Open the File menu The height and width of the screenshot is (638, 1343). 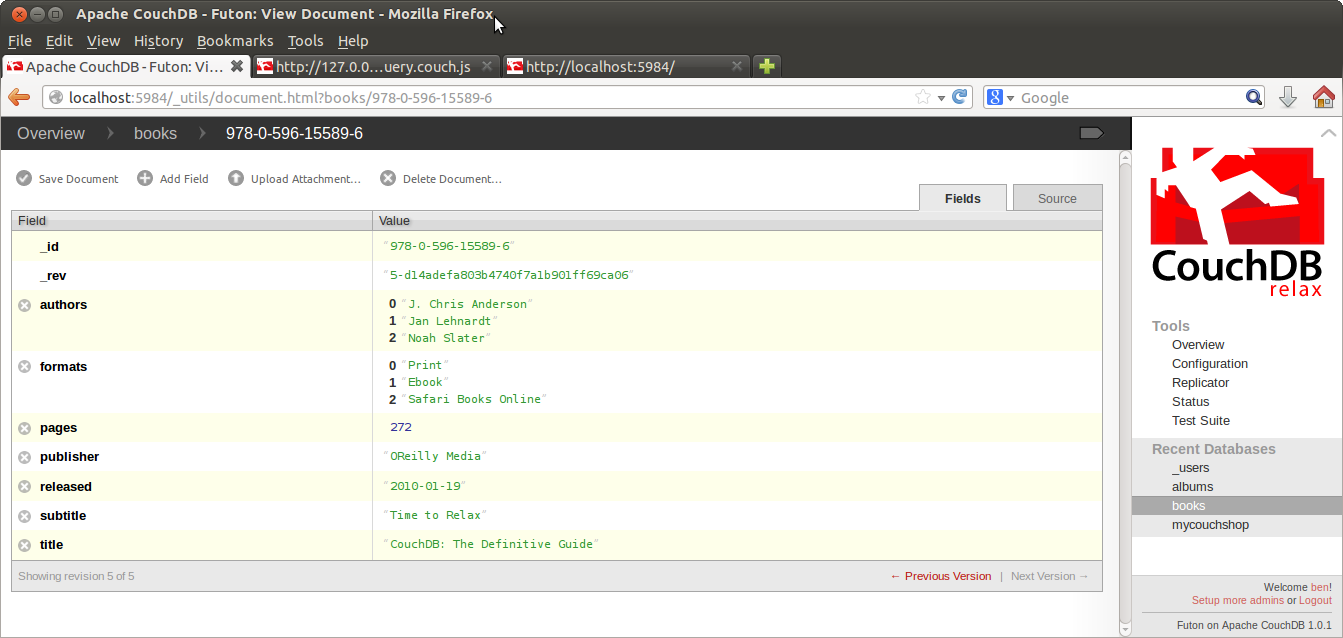(x=20, y=41)
